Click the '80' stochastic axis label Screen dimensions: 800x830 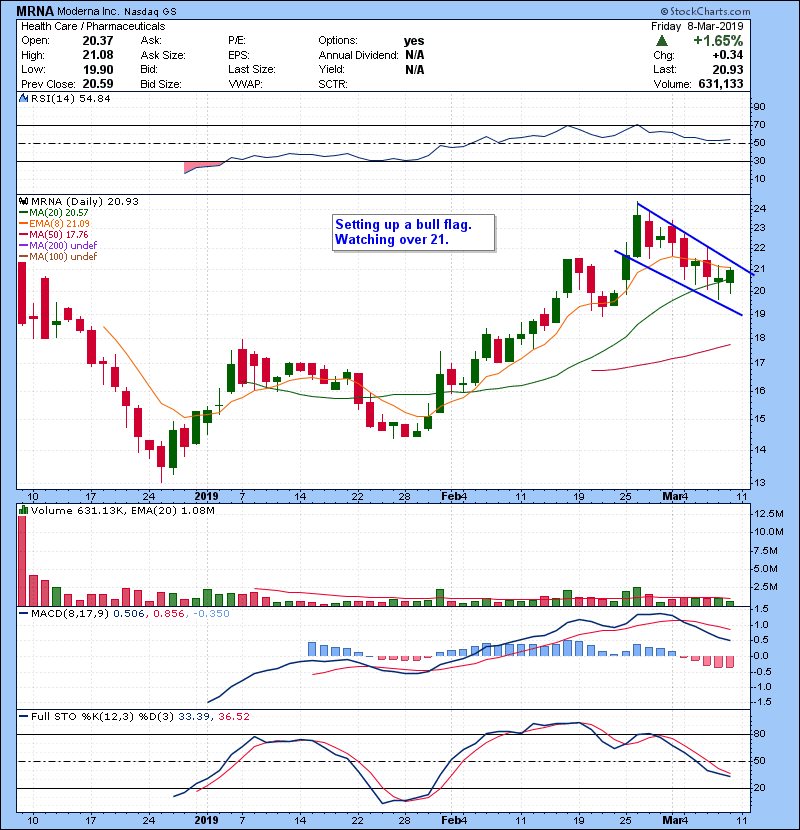coord(760,734)
